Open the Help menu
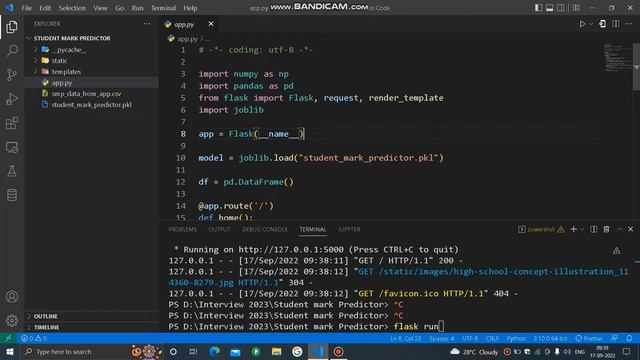This screenshot has width=640, height=360. click(x=190, y=8)
